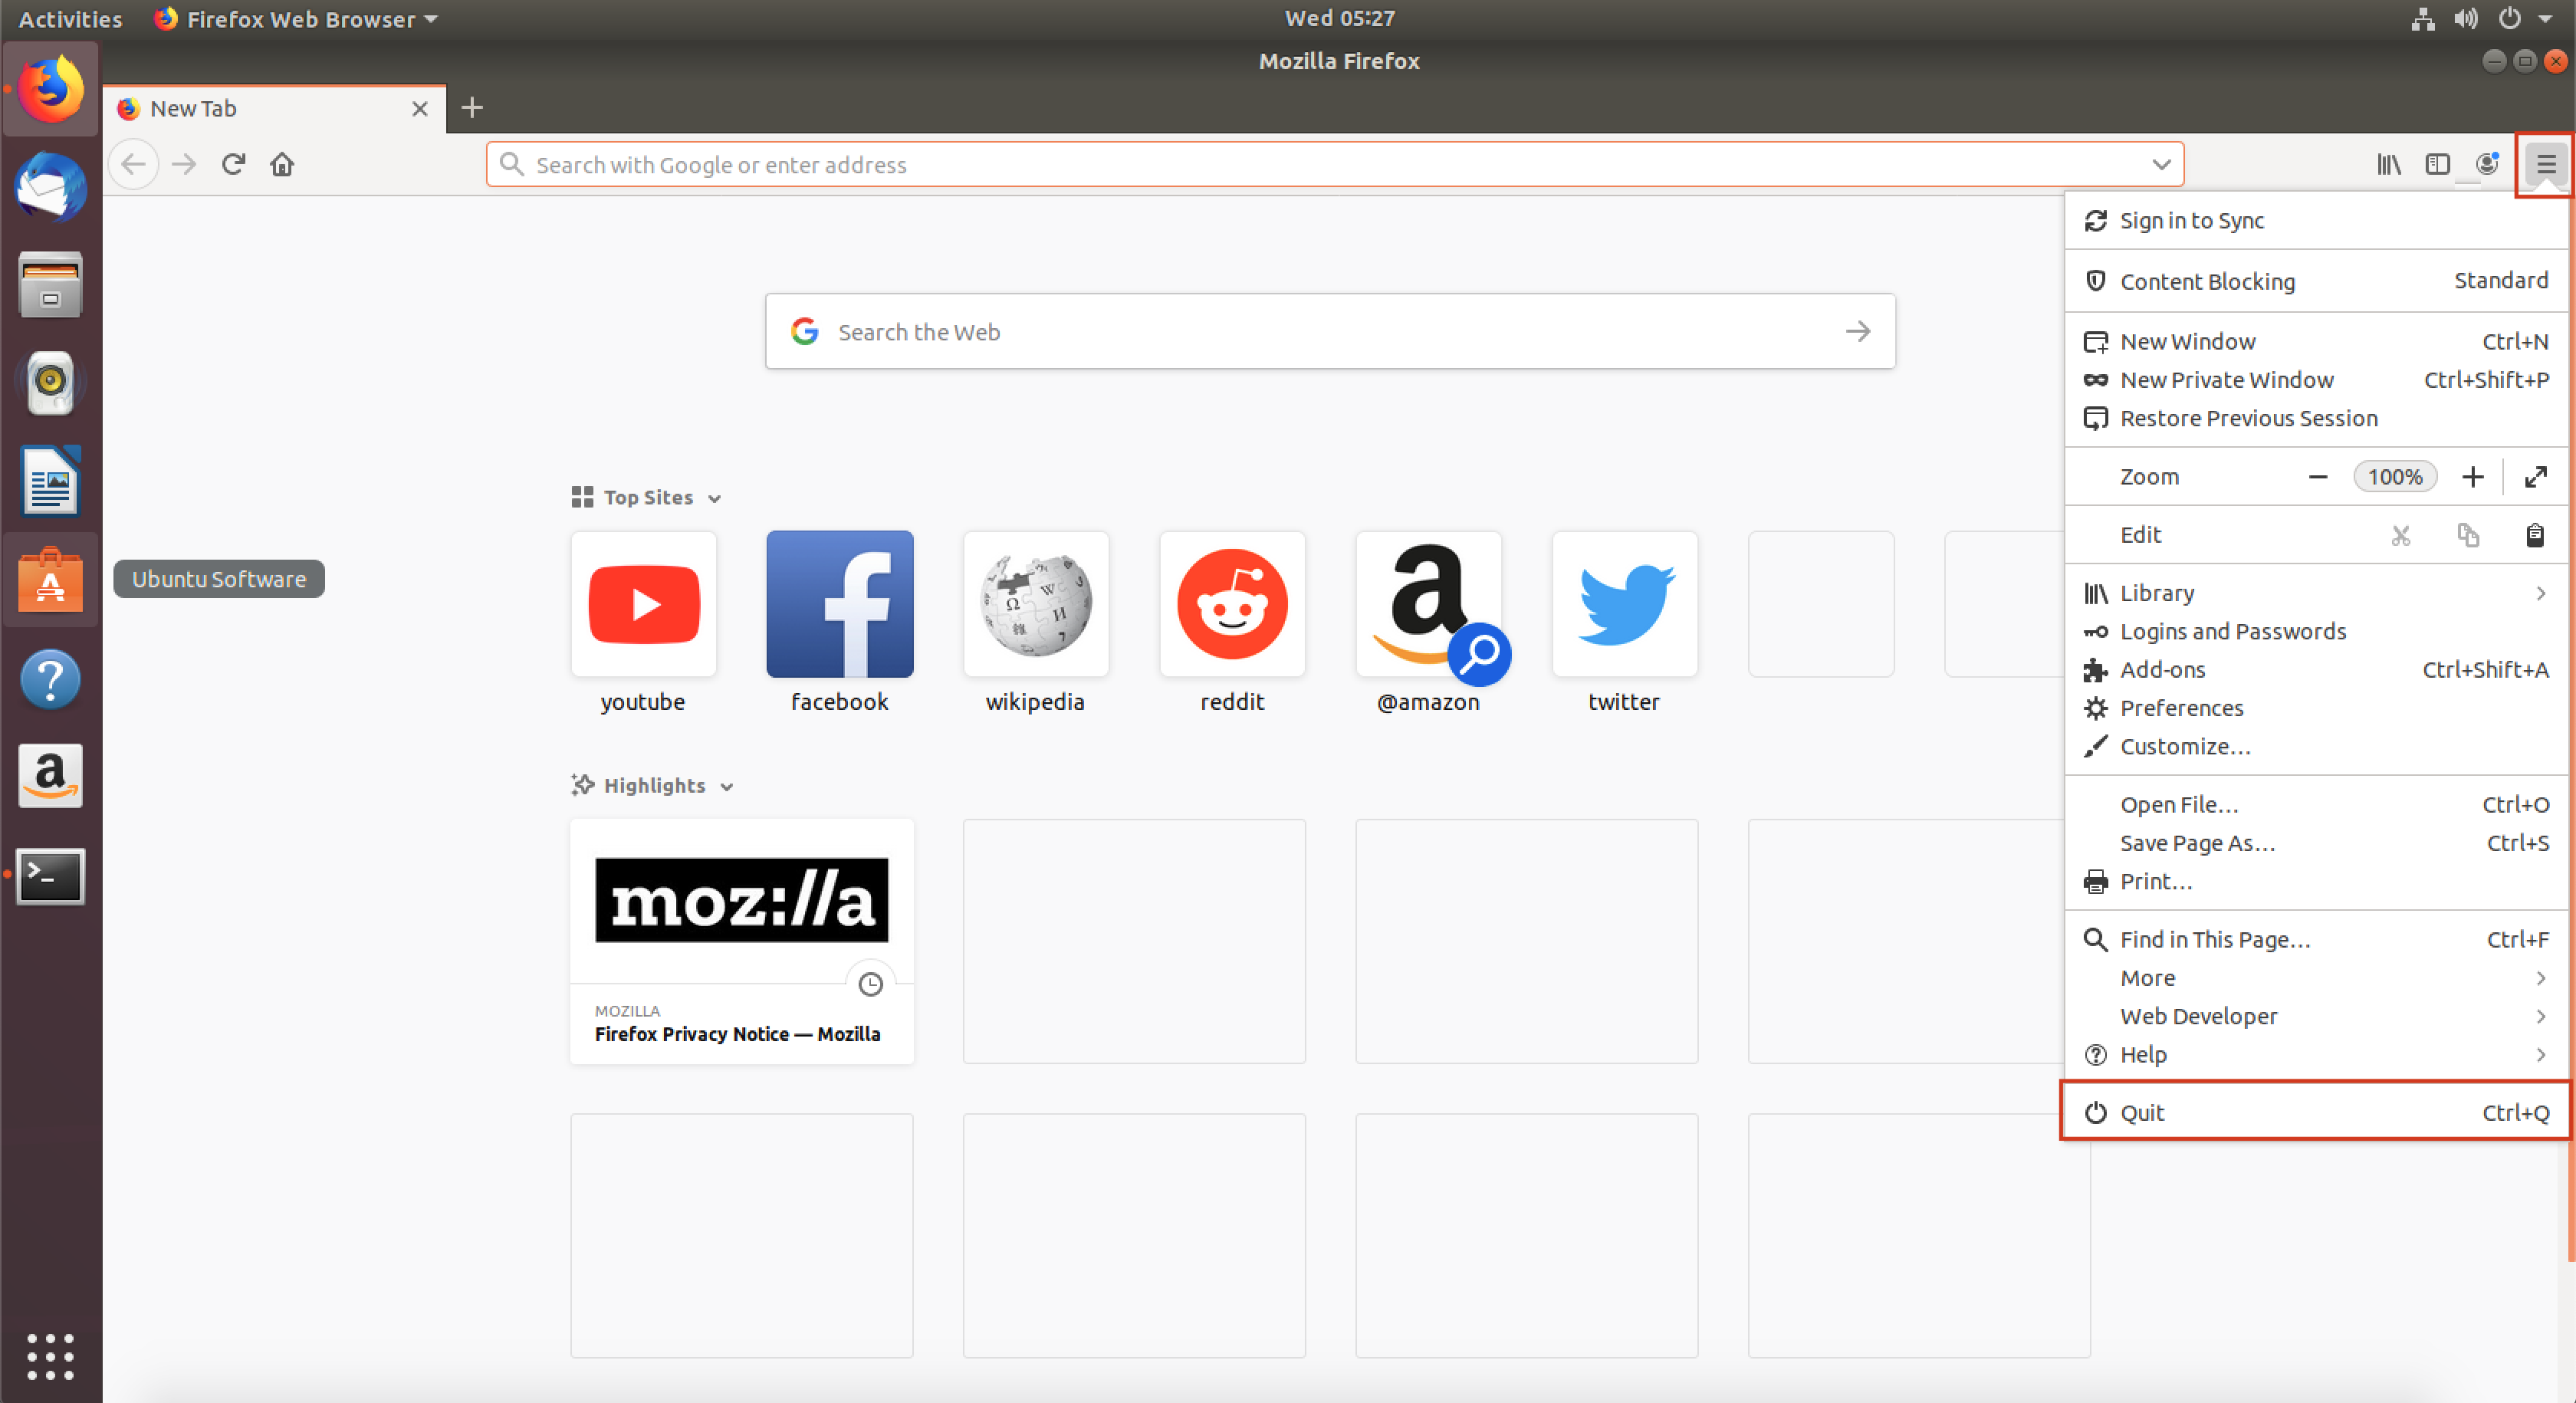The height and width of the screenshot is (1403, 2576).
Task: Choose Save Page As…
Action: point(2315,843)
